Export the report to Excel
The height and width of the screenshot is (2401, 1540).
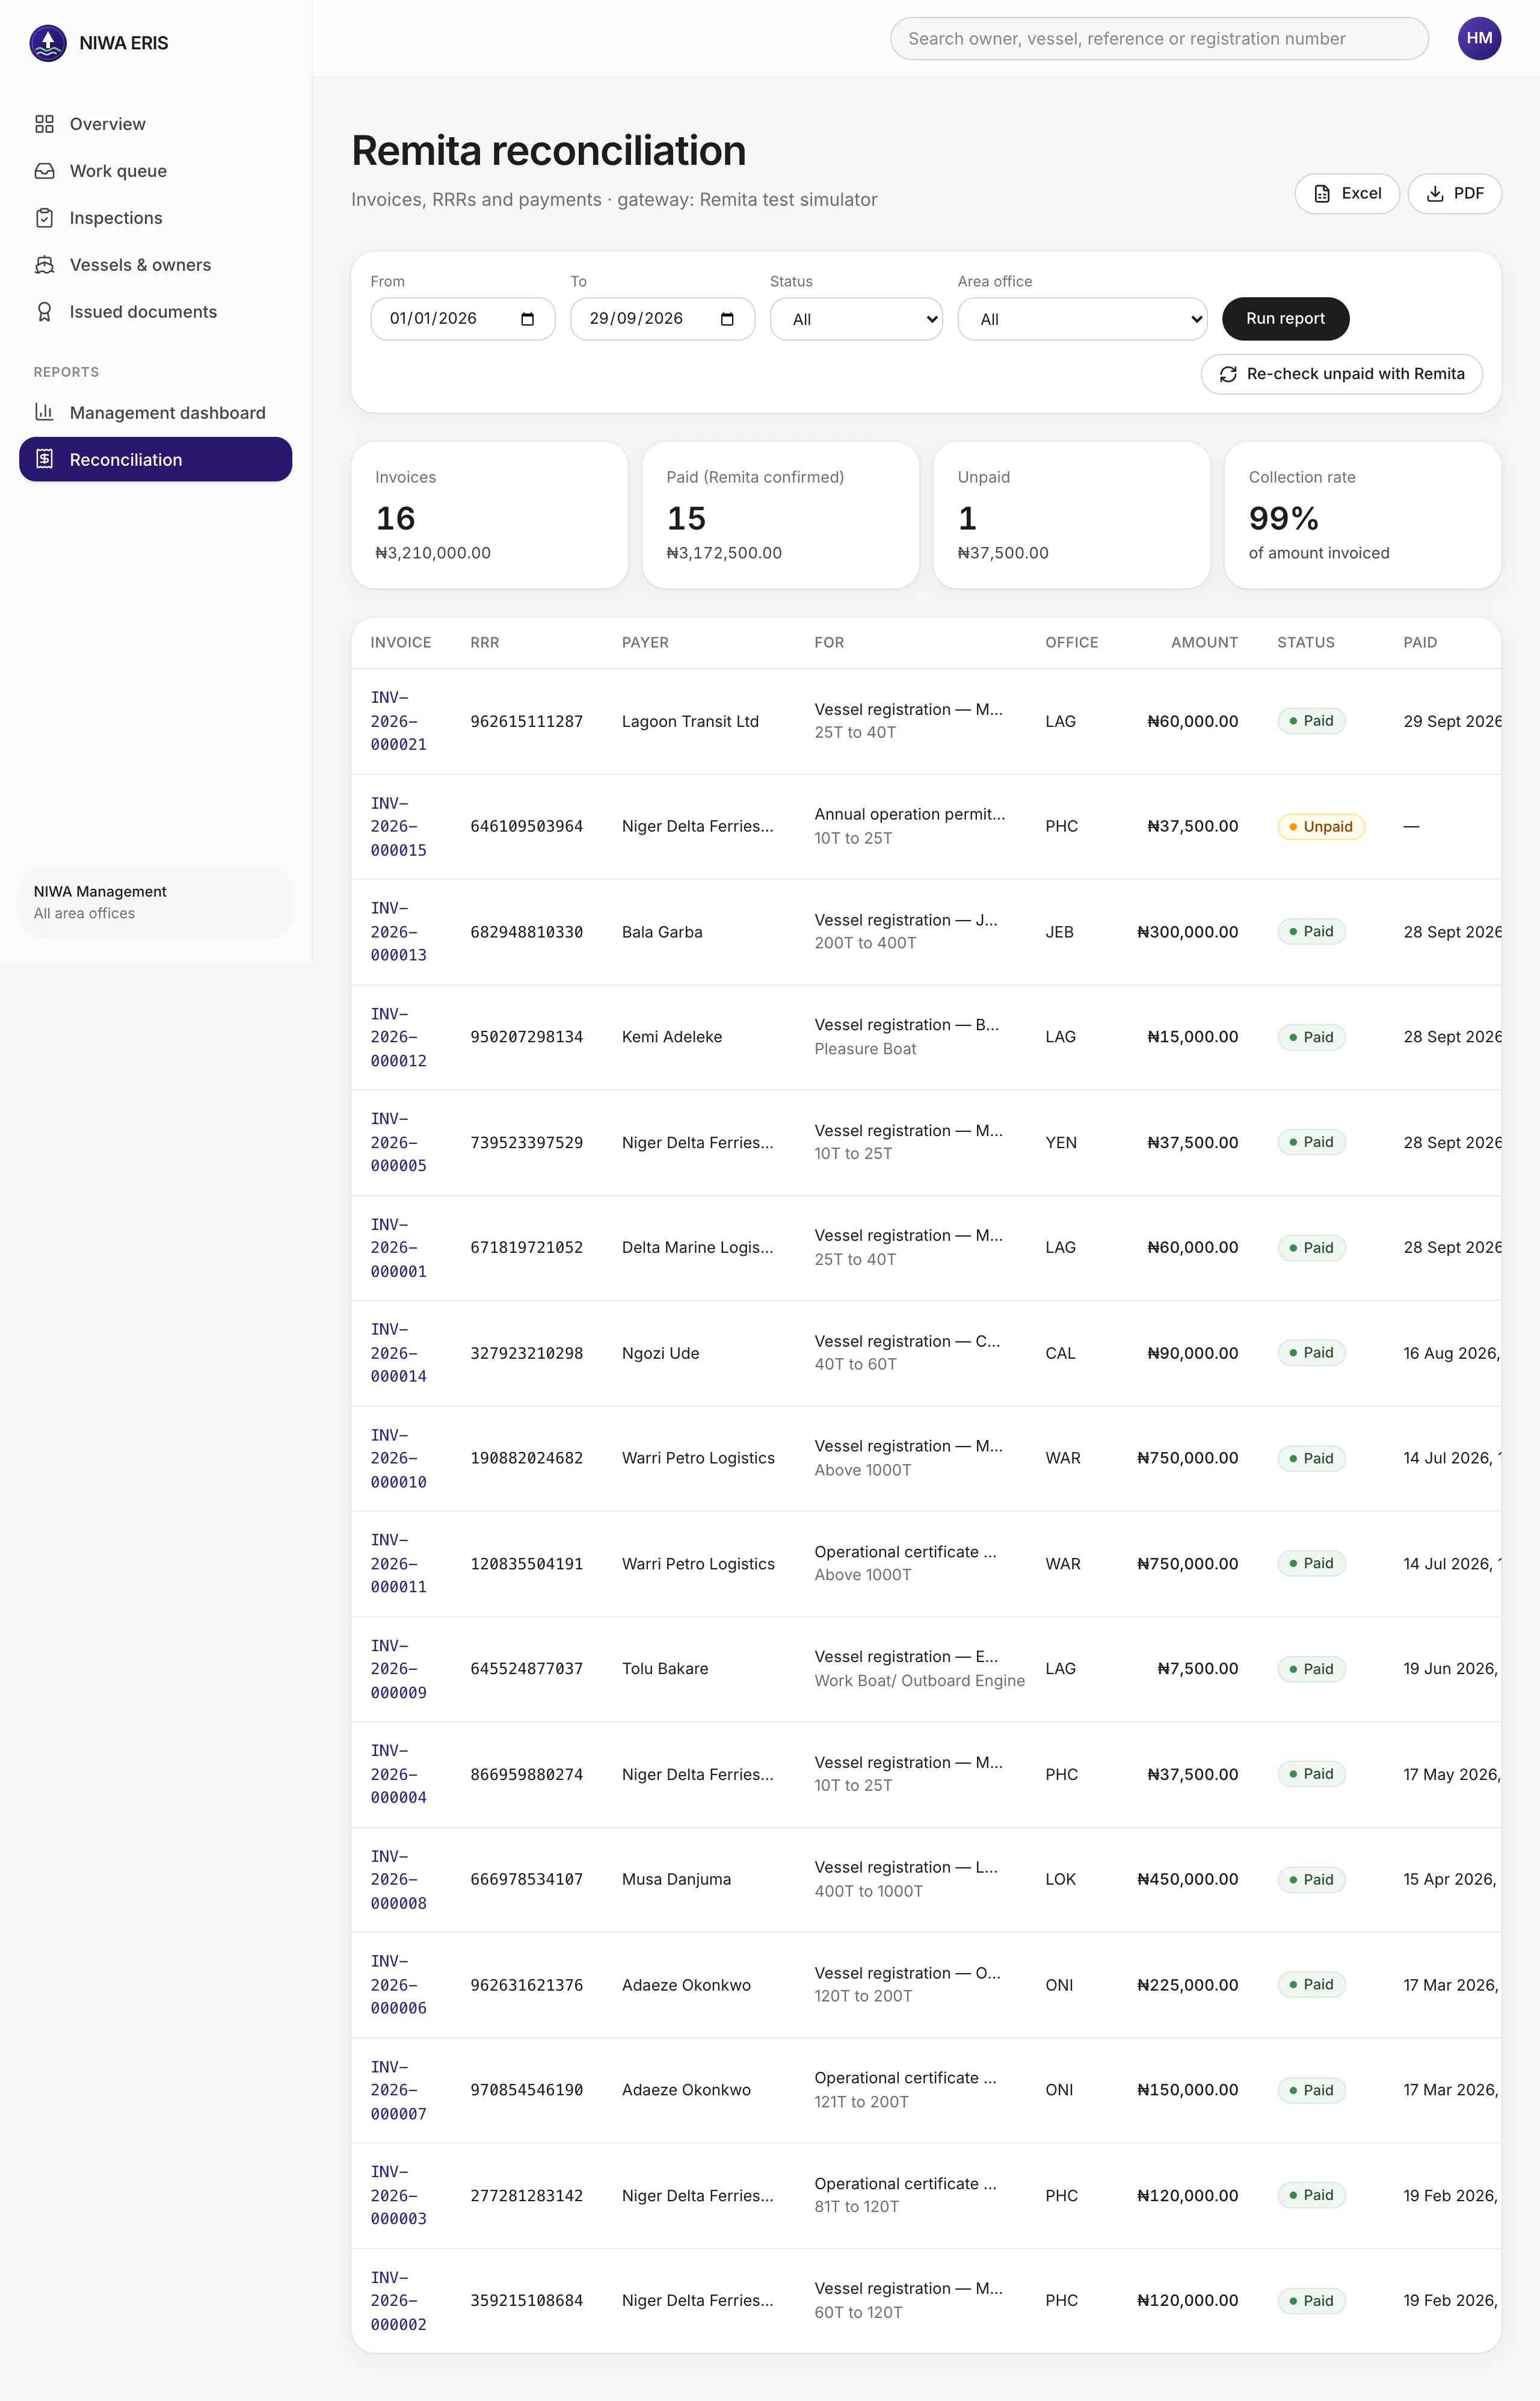coord(1347,193)
